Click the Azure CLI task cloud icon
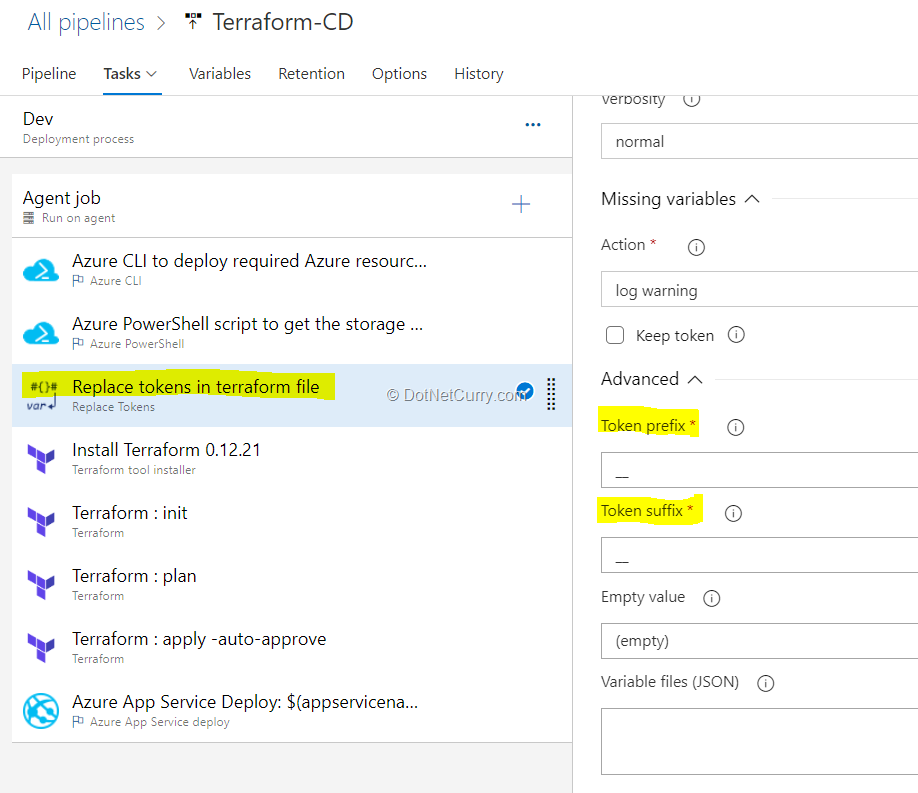The width and height of the screenshot is (918, 793). 41,271
